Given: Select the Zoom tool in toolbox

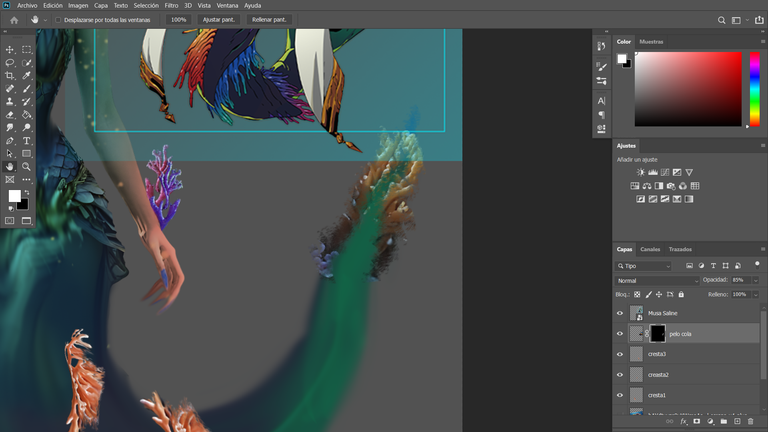Looking at the screenshot, I should click(x=26, y=167).
